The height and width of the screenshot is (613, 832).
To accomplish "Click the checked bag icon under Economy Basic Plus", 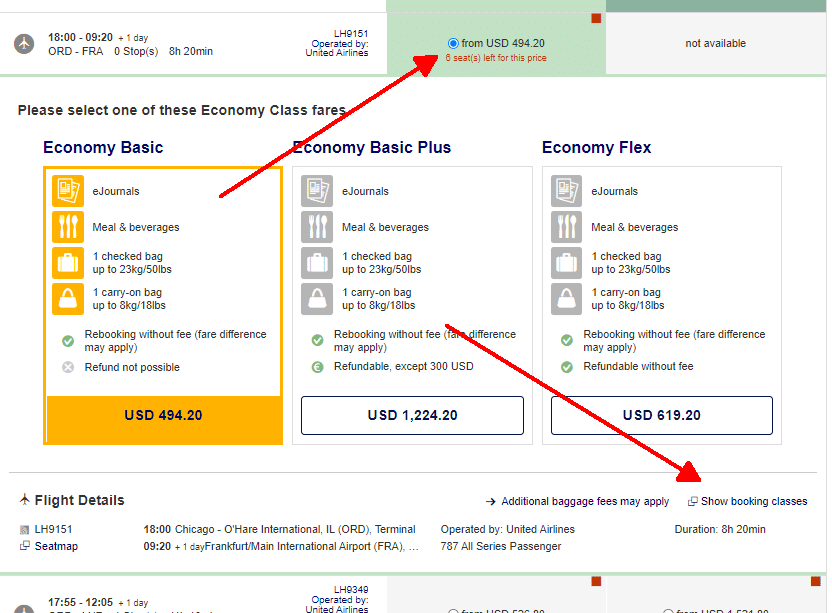I will point(316,262).
